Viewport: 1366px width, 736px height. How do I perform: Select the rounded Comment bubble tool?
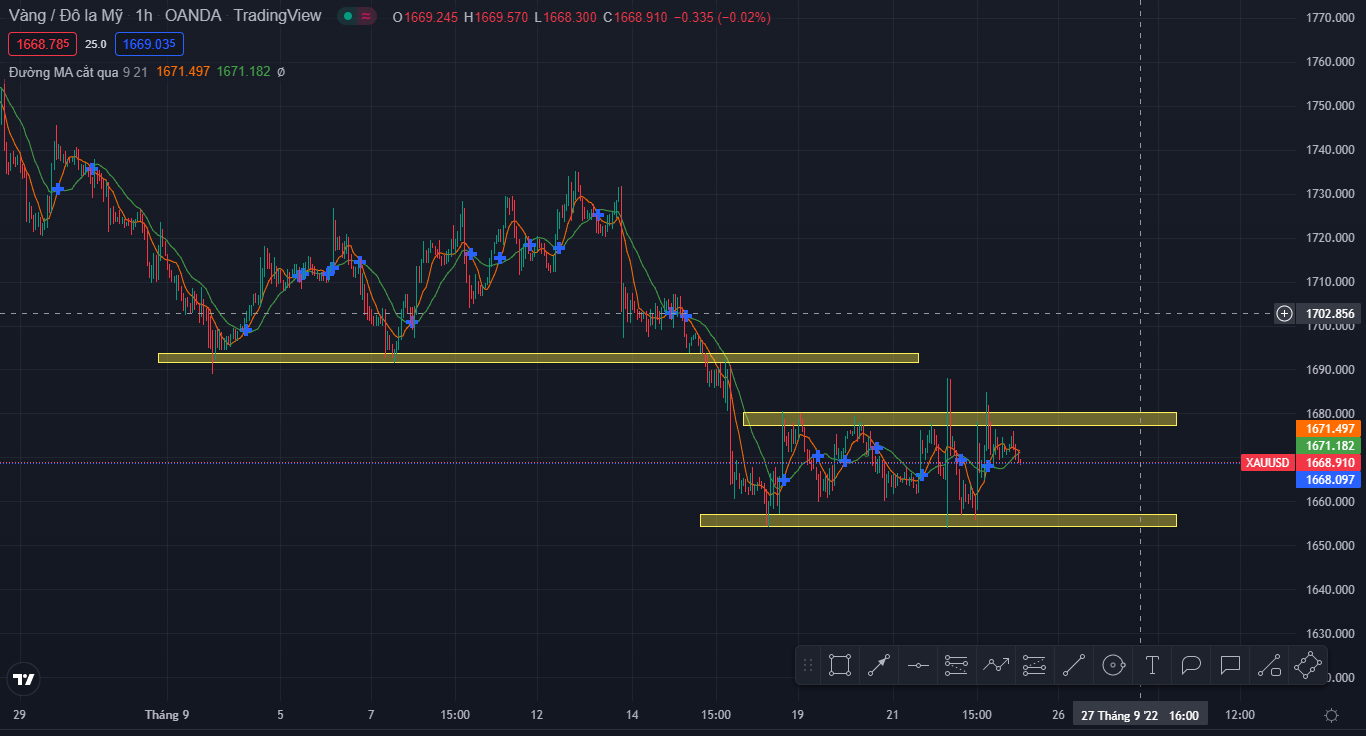click(x=1191, y=665)
